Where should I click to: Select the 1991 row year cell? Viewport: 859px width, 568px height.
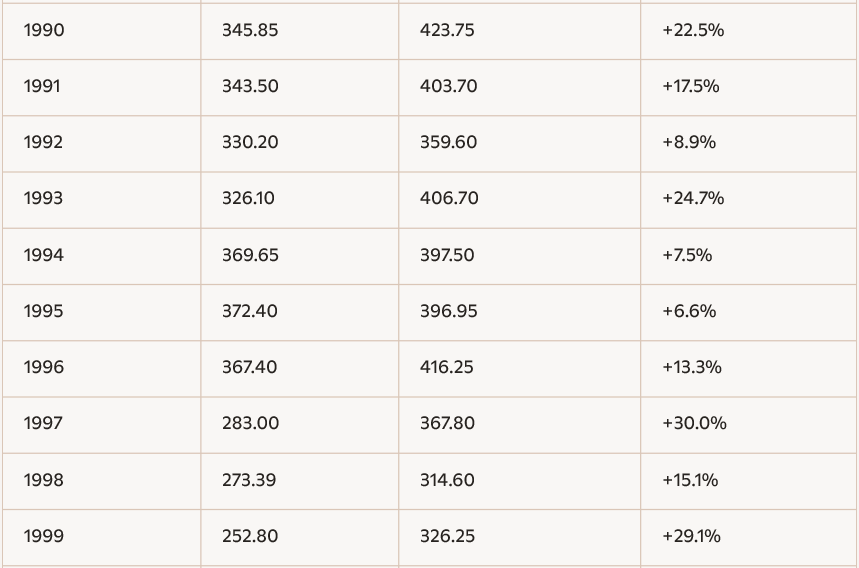tap(42, 86)
